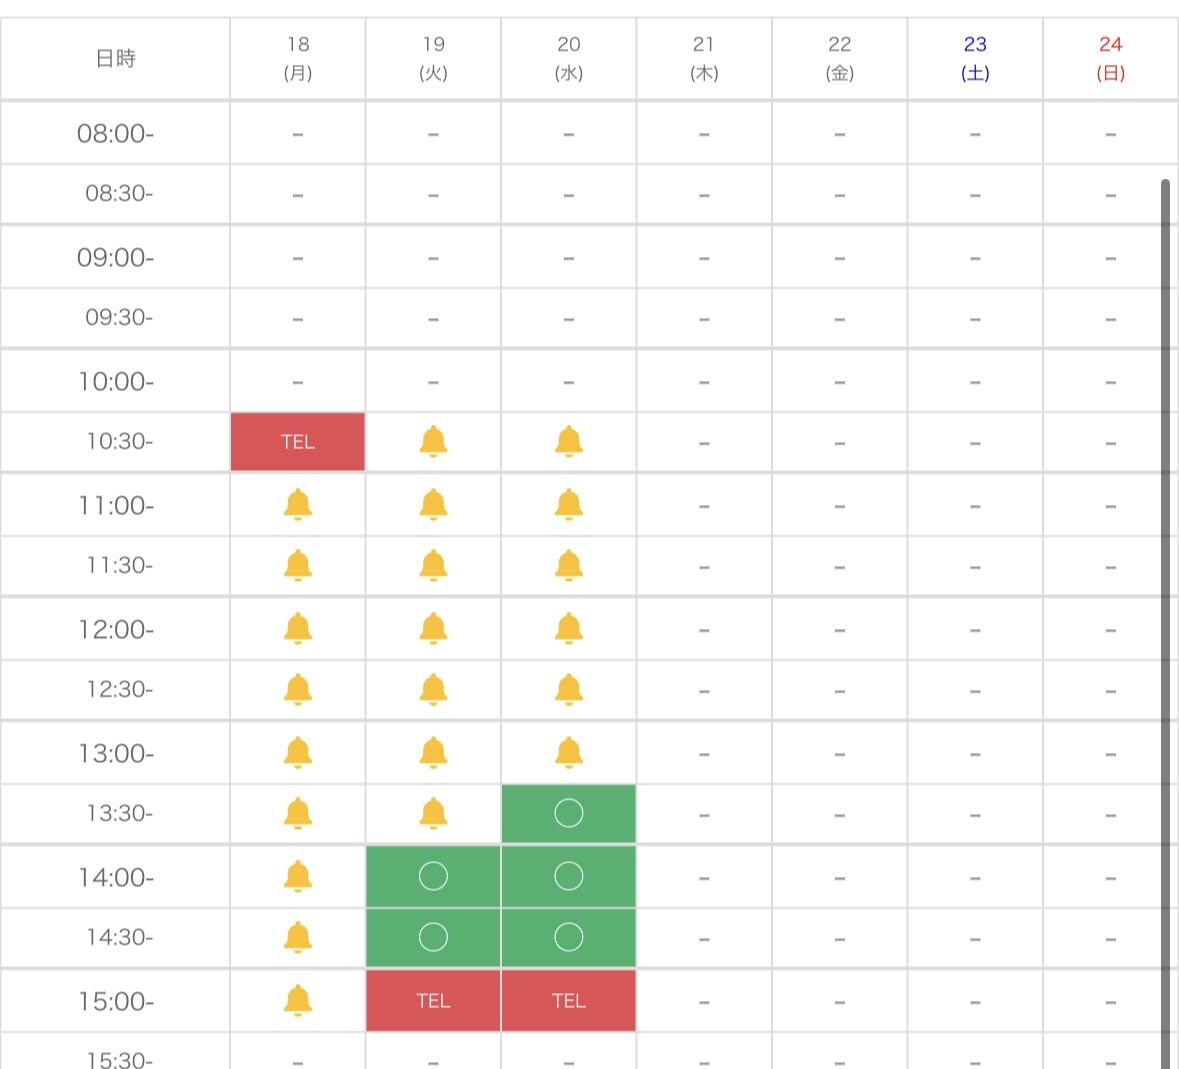Reserve the green circle slot Wednesday 14:30

tap(568, 937)
